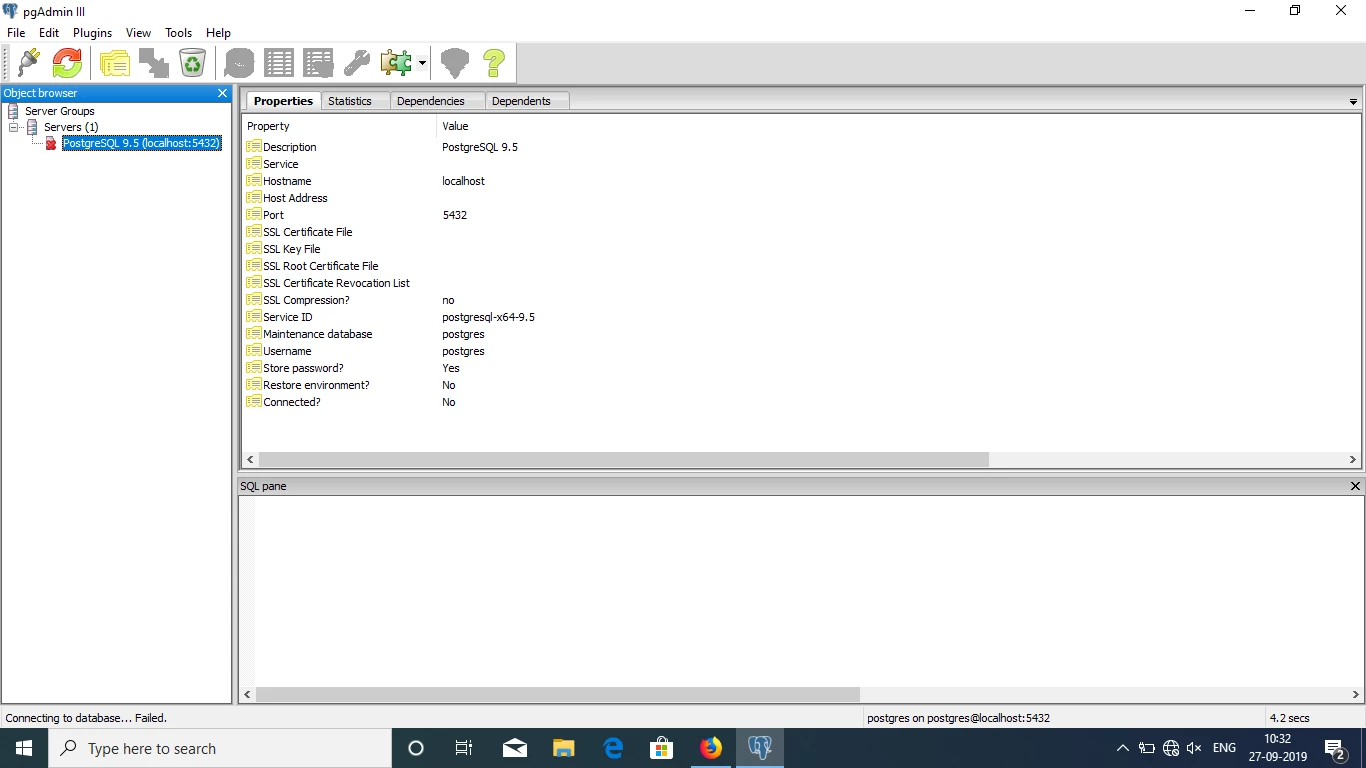Viewport: 1366px width, 768px height.
Task: Click status text Connecting to database... Failed.
Action: click(x=86, y=718)
